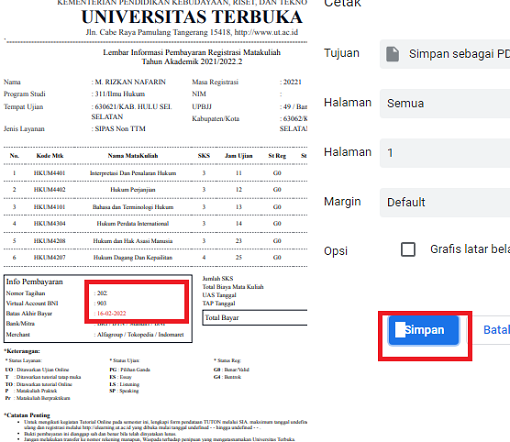Viewport: 510px width, 442px height.
Task: Click the Cetak dialog title
Action: coord(342,3)
